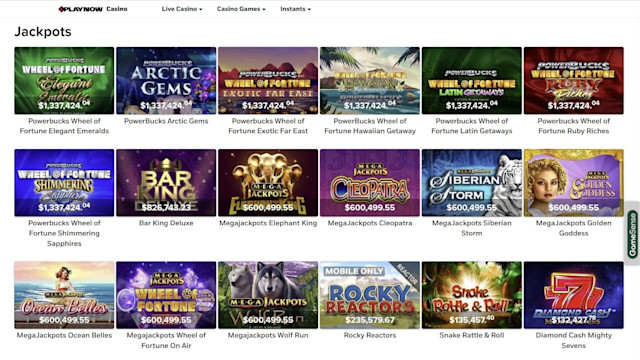Launch the PowerBucks Arctic Gems thumbnail

click(166, 80)
